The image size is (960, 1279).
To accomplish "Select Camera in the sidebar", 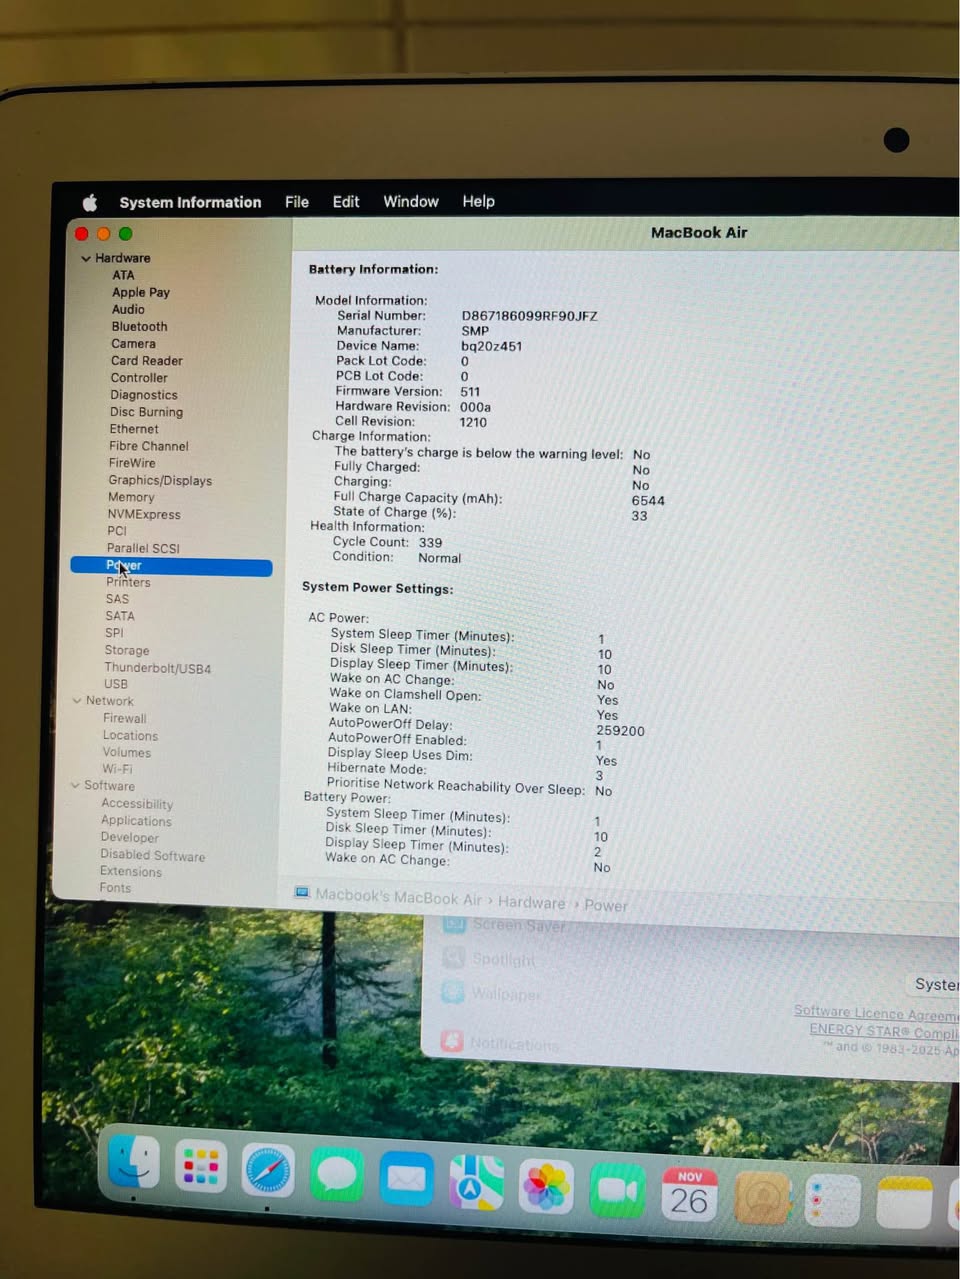I will (133, 343).
